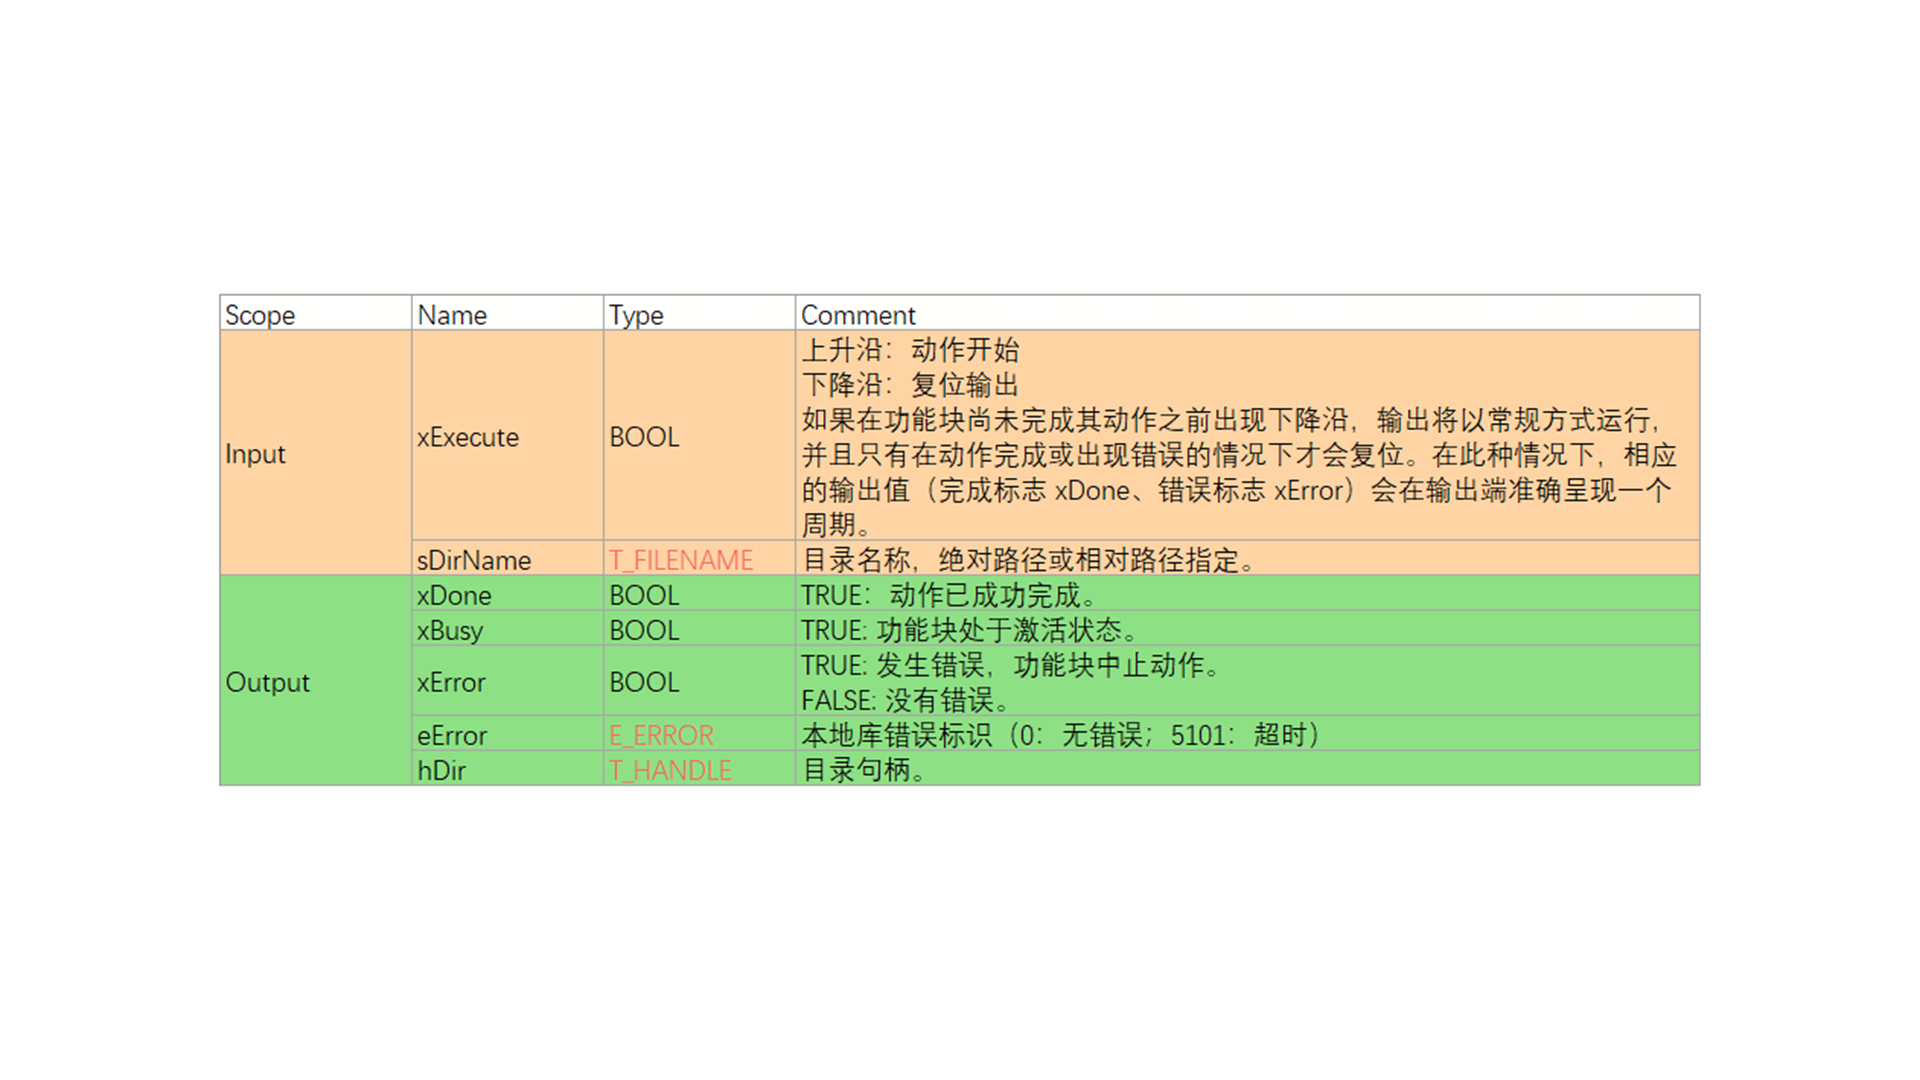Click the Comment column header
Screen dimensions: 1920x1080
tap(858, 315)
